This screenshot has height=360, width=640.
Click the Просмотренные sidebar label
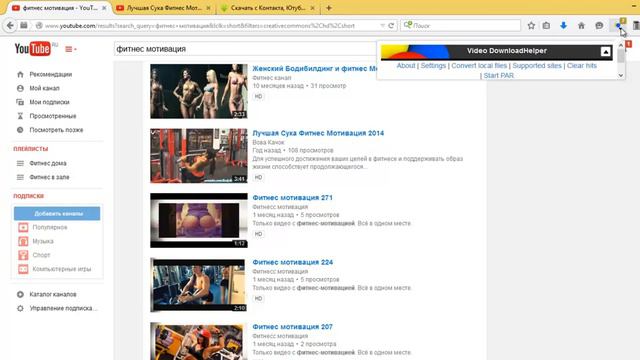click(x=53, y=116)
